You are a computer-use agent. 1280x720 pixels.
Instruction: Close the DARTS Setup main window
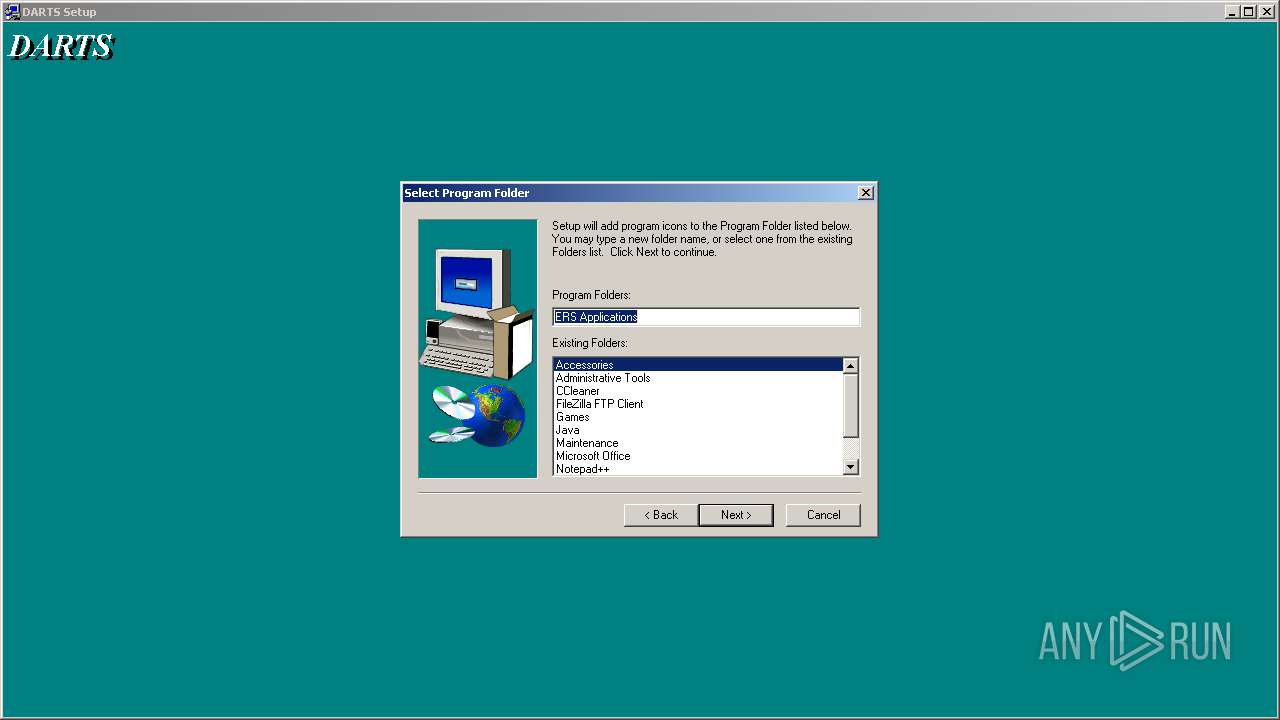(x=1266, y=12)
